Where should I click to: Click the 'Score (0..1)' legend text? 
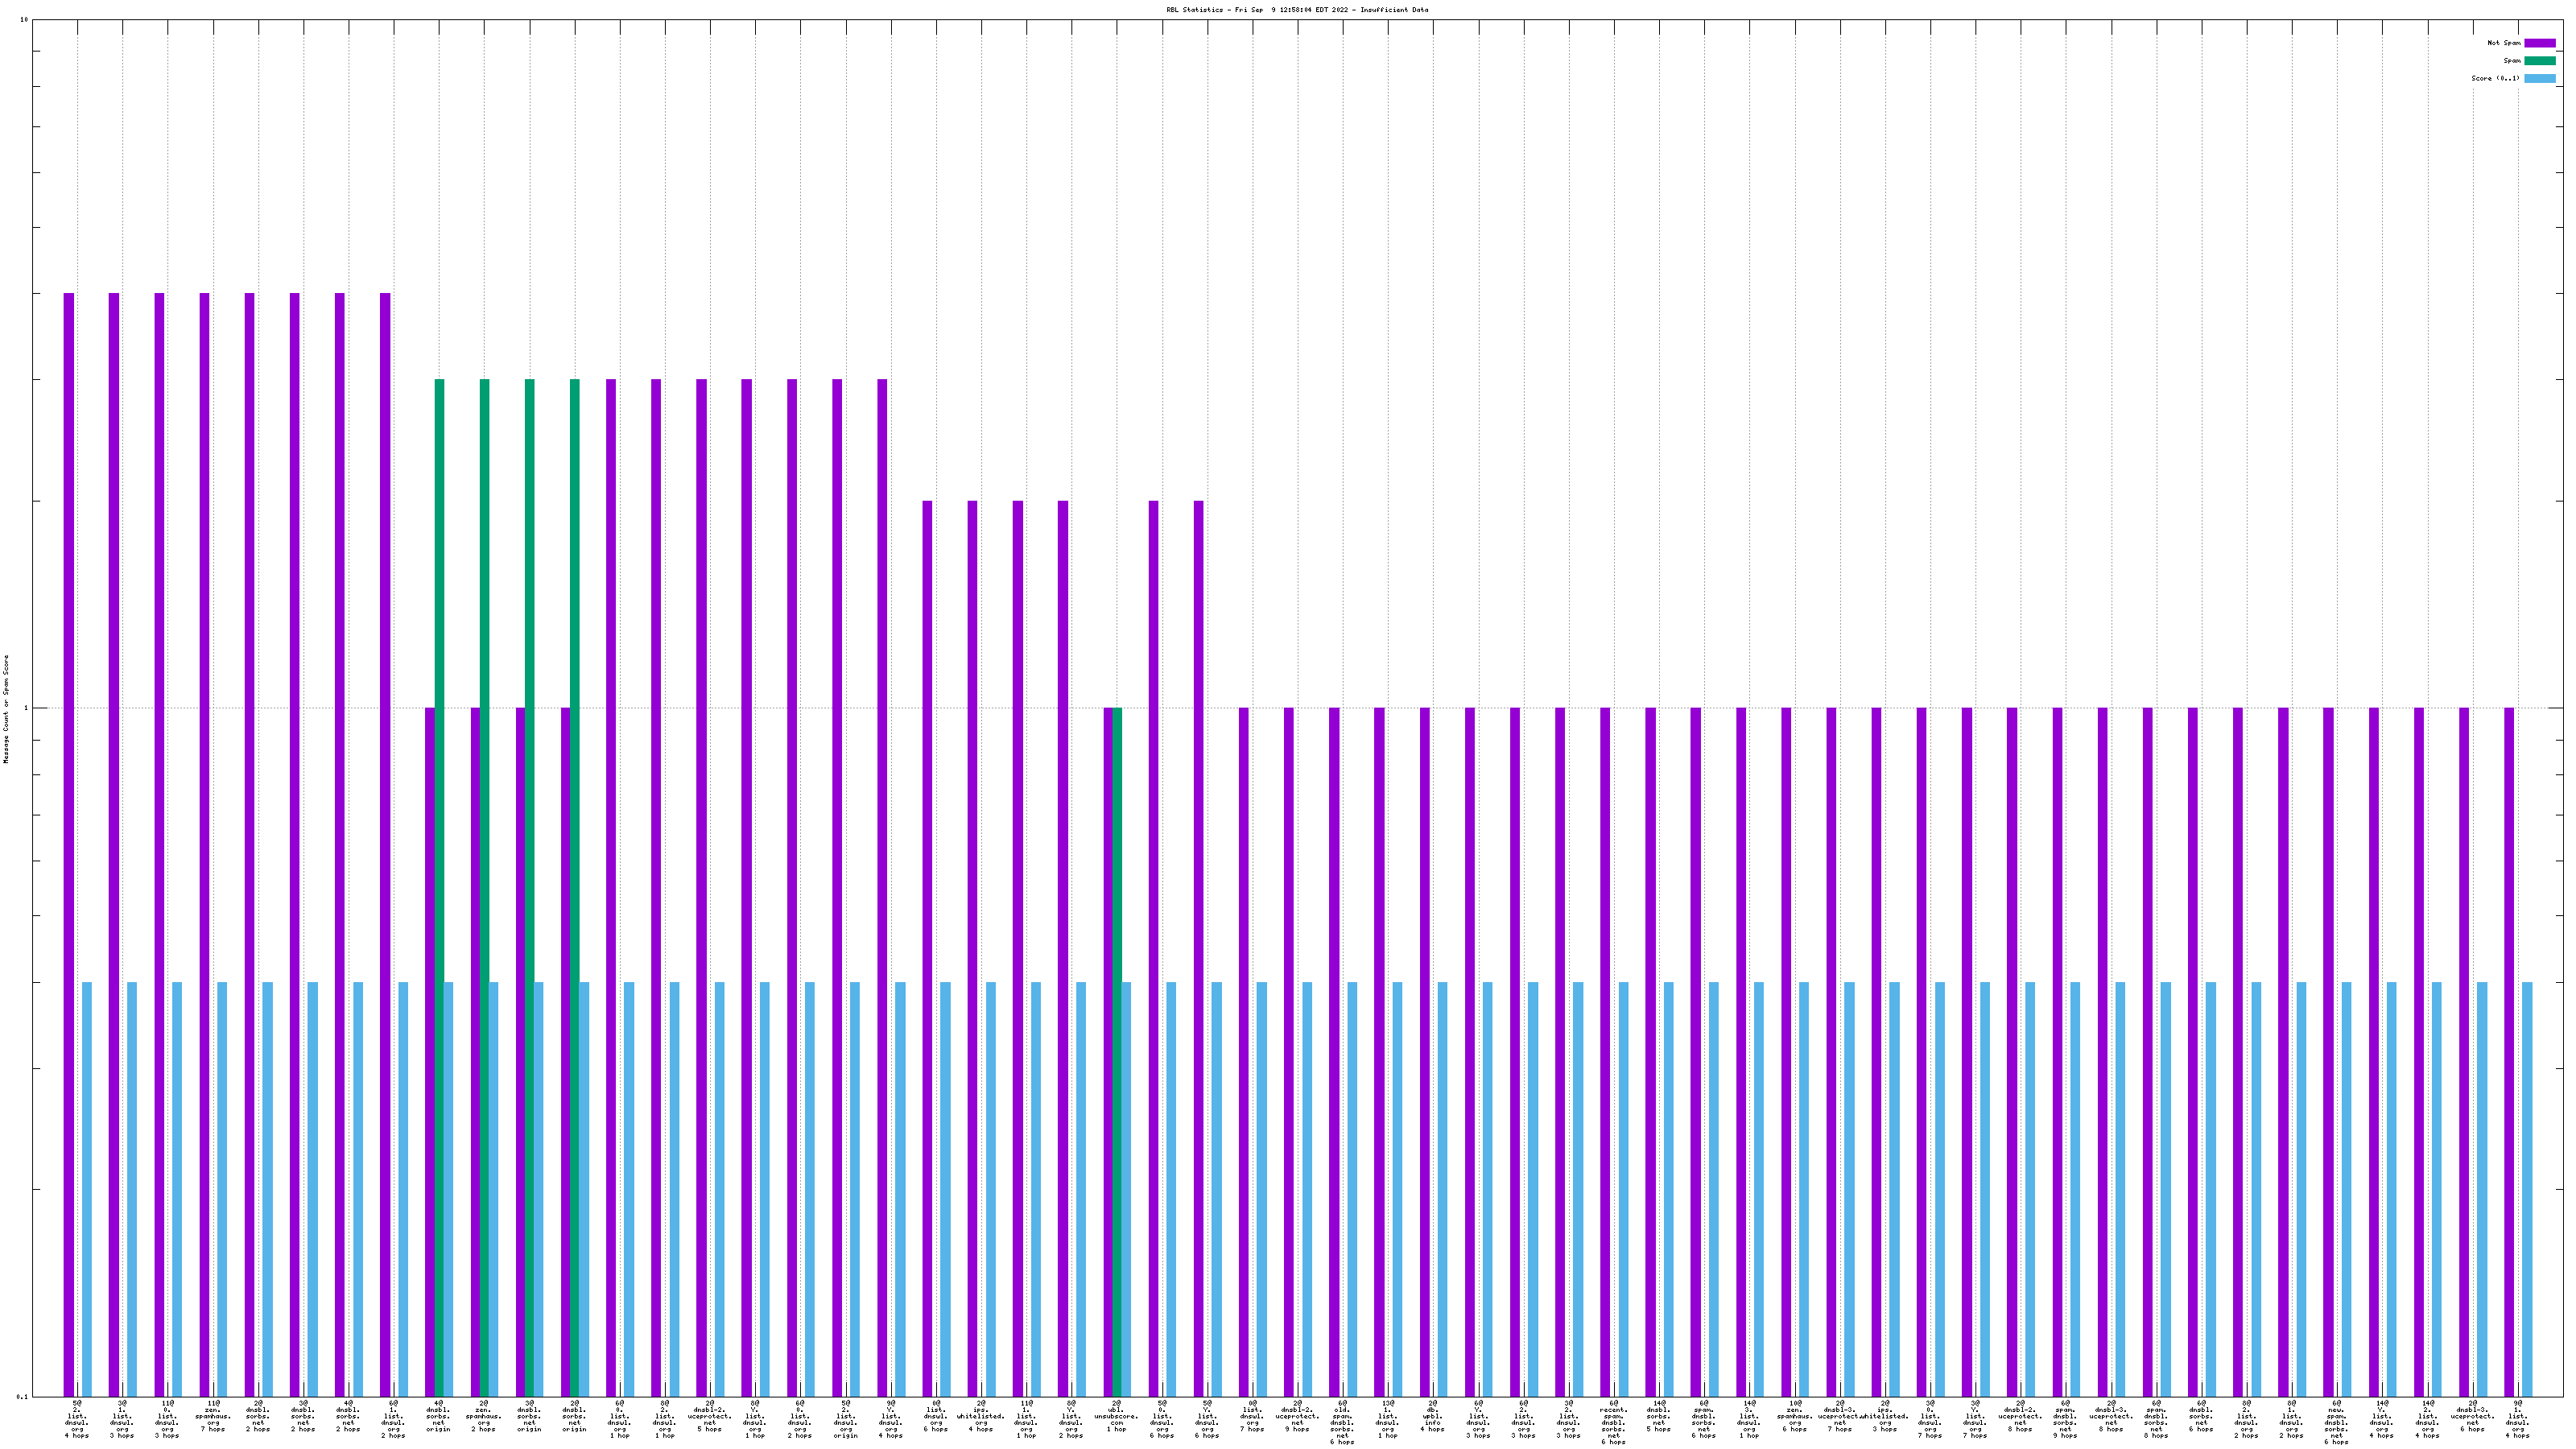pyautogui.click(x=2495, y=79)
